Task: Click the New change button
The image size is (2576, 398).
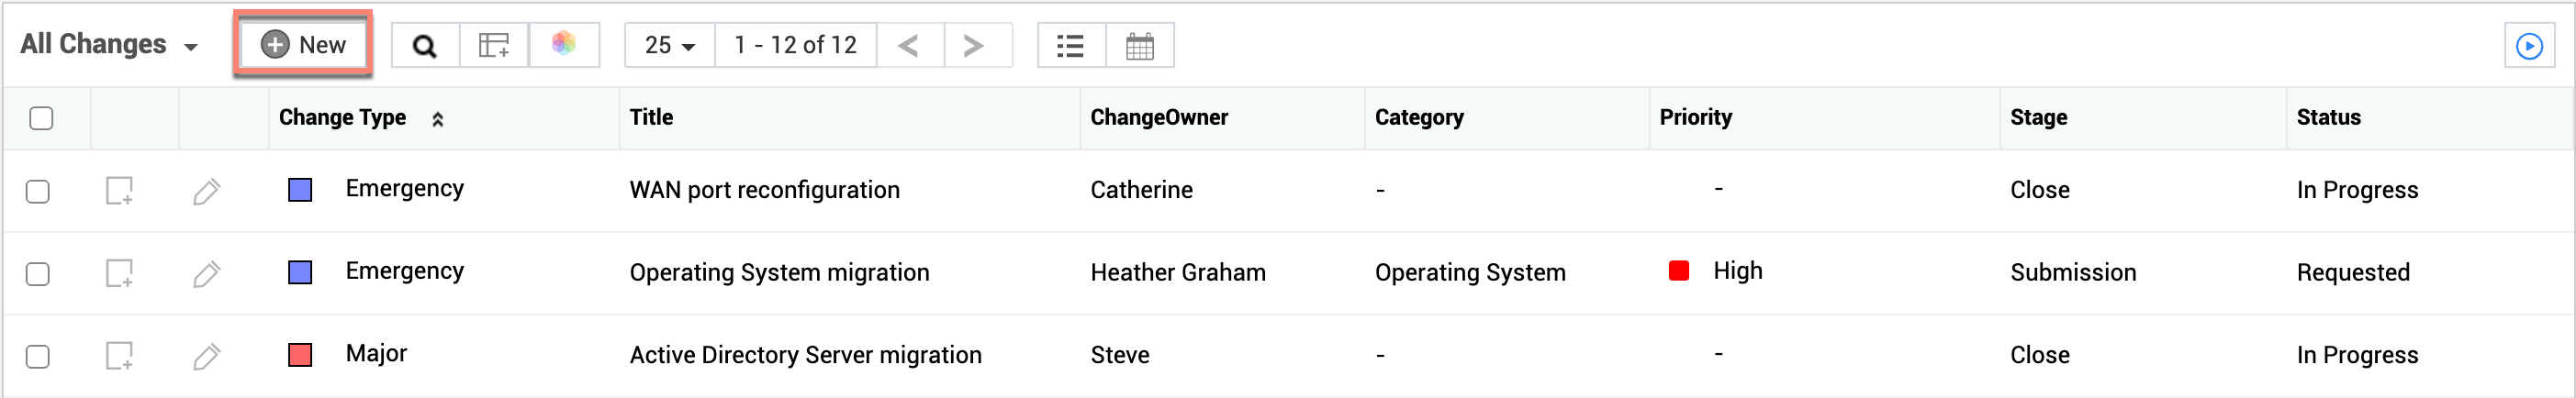Action: pyautogui.click(x=304, y=45)
